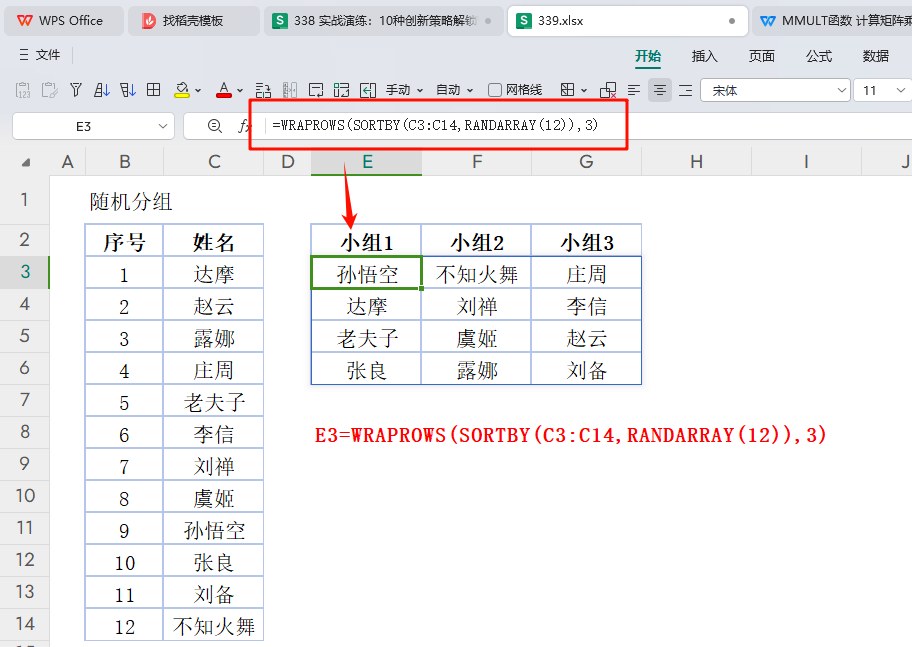Sort ascending with the A-down arrow icon
The height and width of the screenshot is (647, 912).
coord(102,90)
